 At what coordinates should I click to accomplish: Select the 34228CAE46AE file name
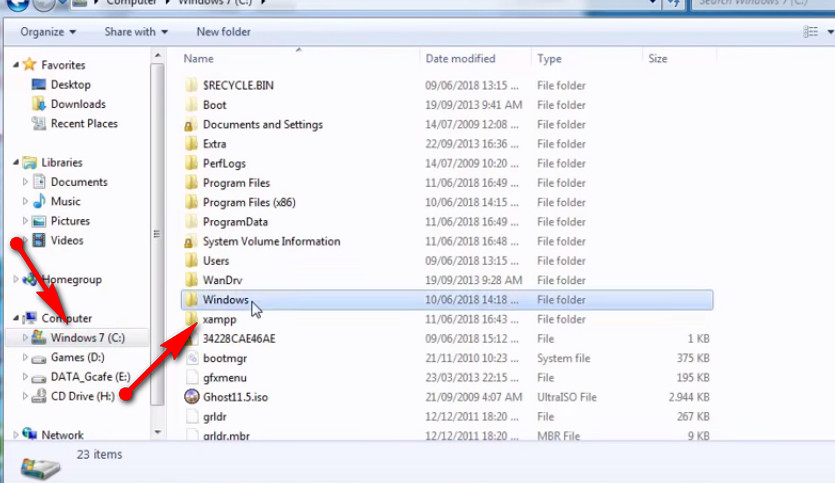click(239, 339)
